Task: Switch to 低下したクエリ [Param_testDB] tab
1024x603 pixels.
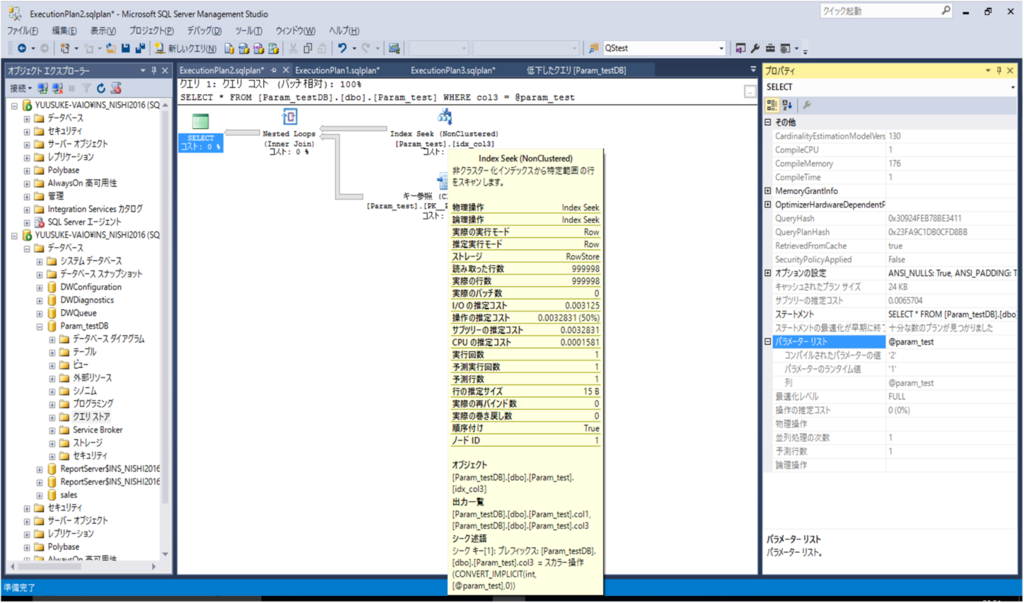Action: coord(577,71)
